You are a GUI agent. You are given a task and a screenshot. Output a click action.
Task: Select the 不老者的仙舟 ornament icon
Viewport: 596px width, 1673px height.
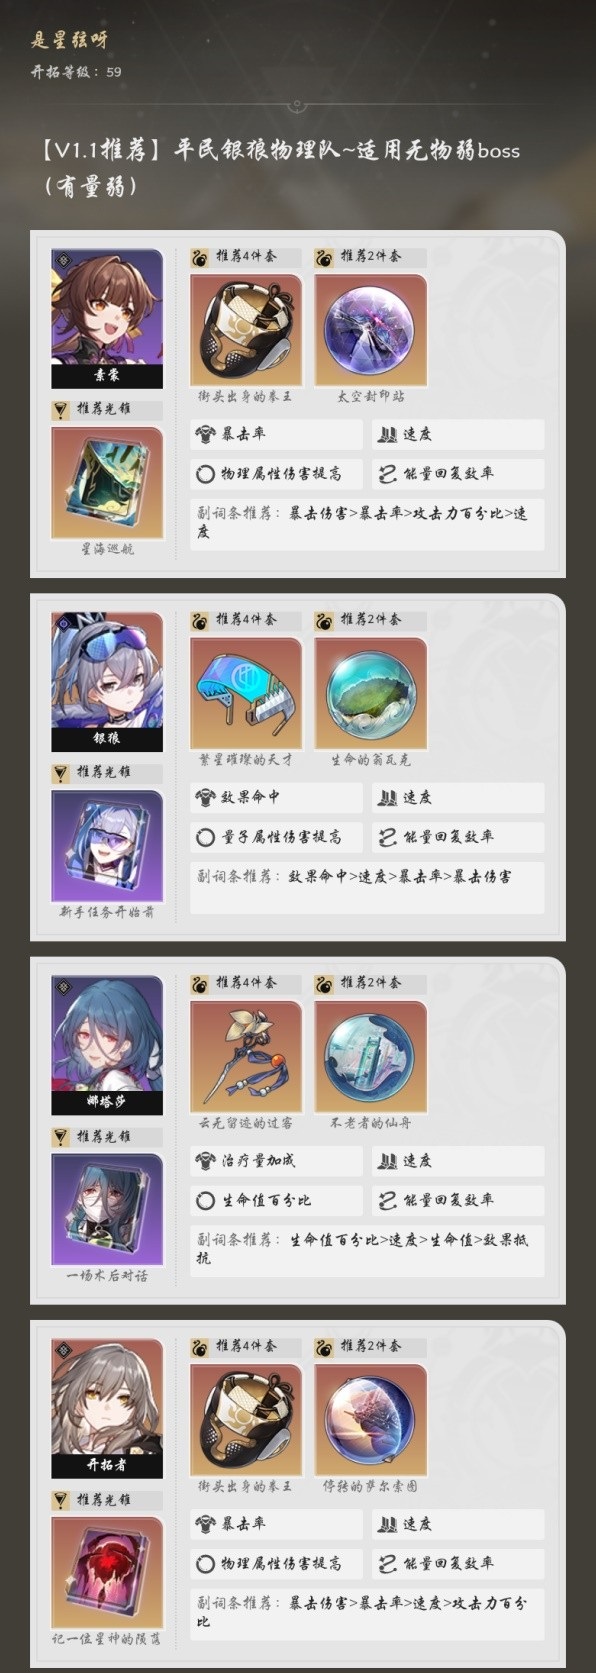click(x=370, y=1056)
